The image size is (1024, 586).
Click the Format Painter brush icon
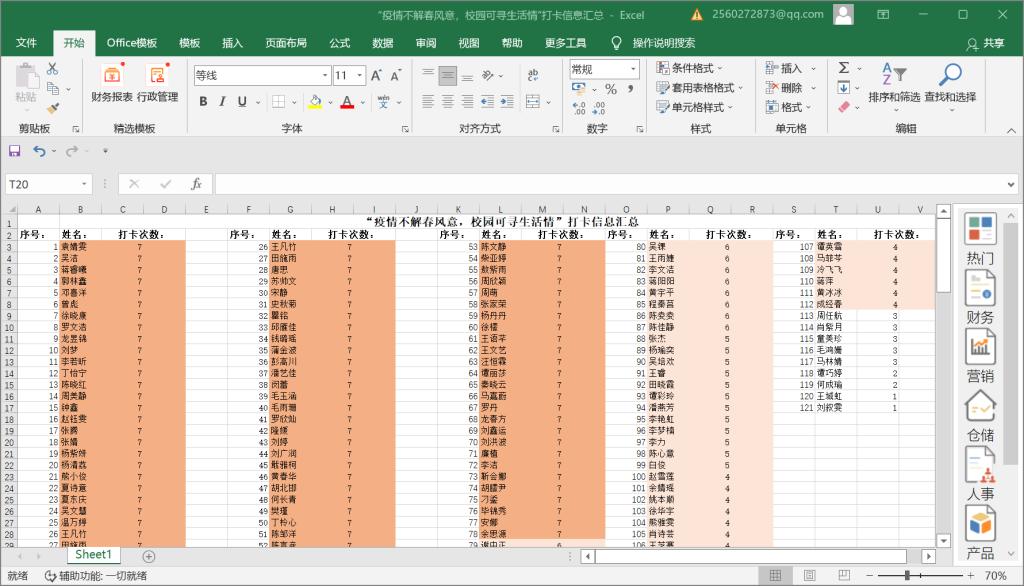[x=53, y=108]
